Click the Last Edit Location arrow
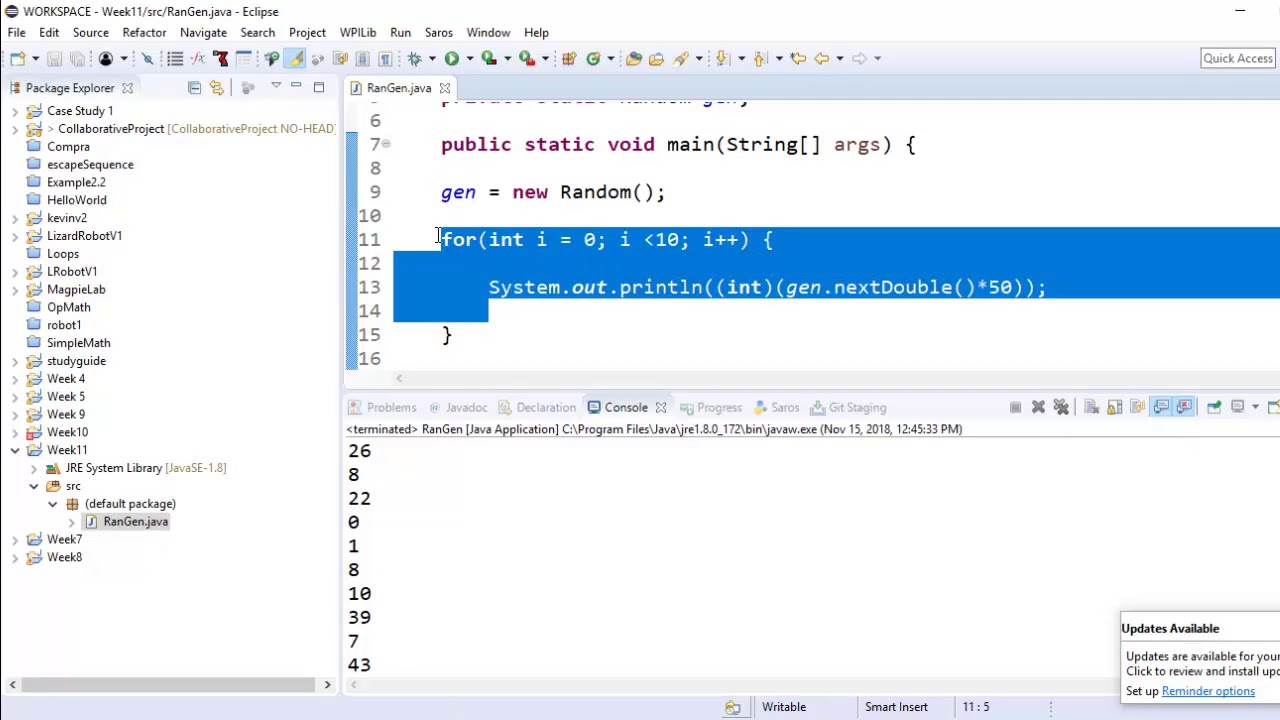This screenshot has height=720, width=1280. pyautogui.click(x=798, y=58)
